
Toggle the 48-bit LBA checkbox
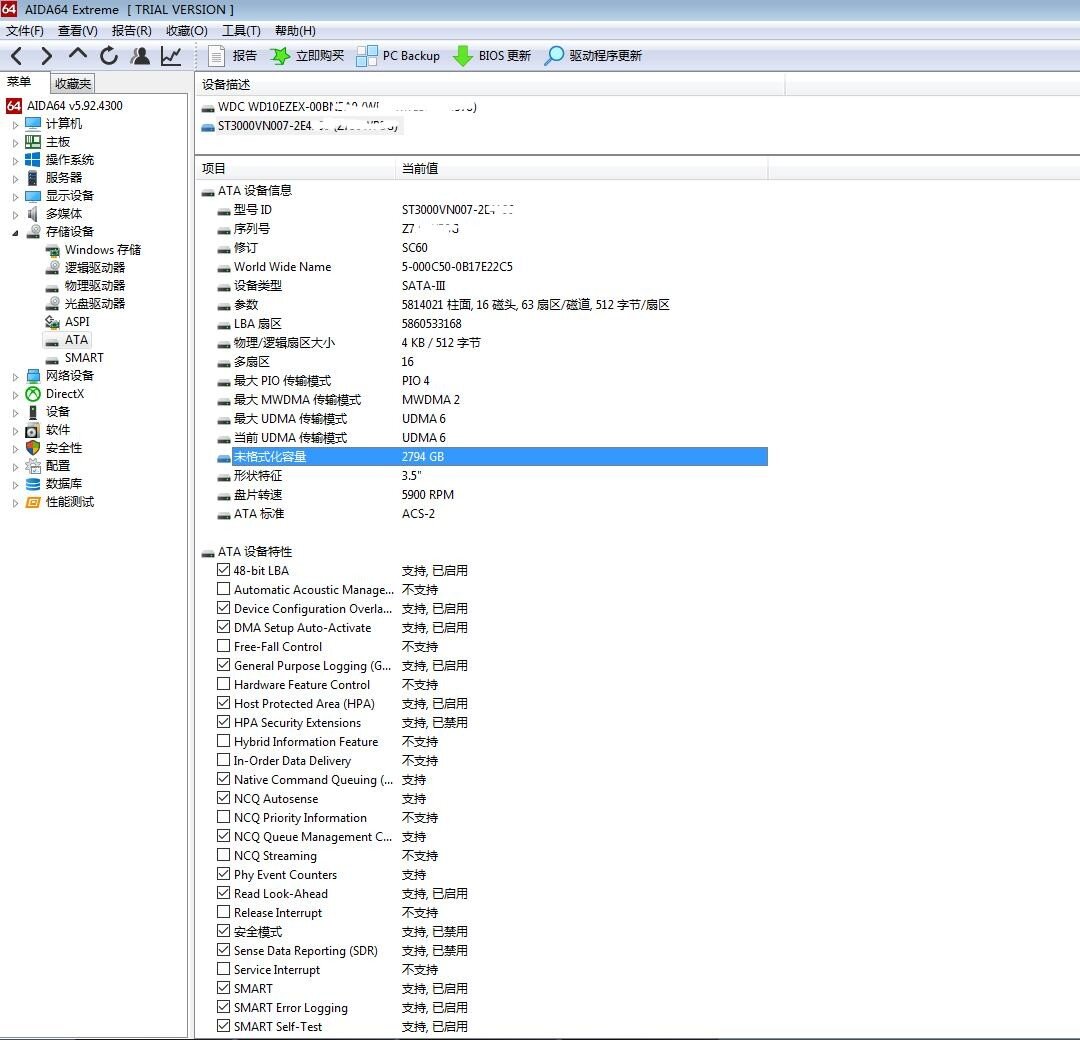pyautogui.click(x=223, y=570)
